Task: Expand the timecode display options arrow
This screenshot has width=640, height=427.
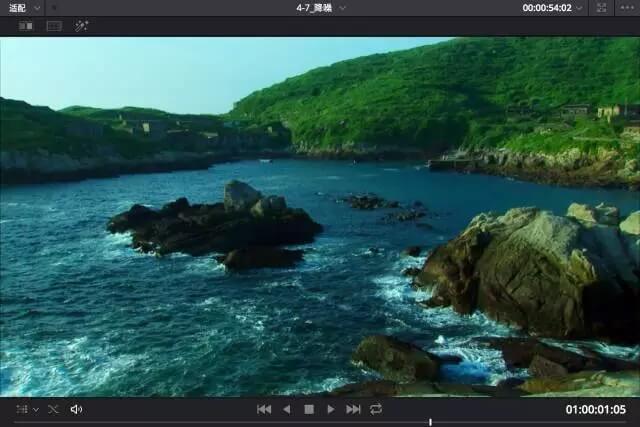Action: point(580,7)
